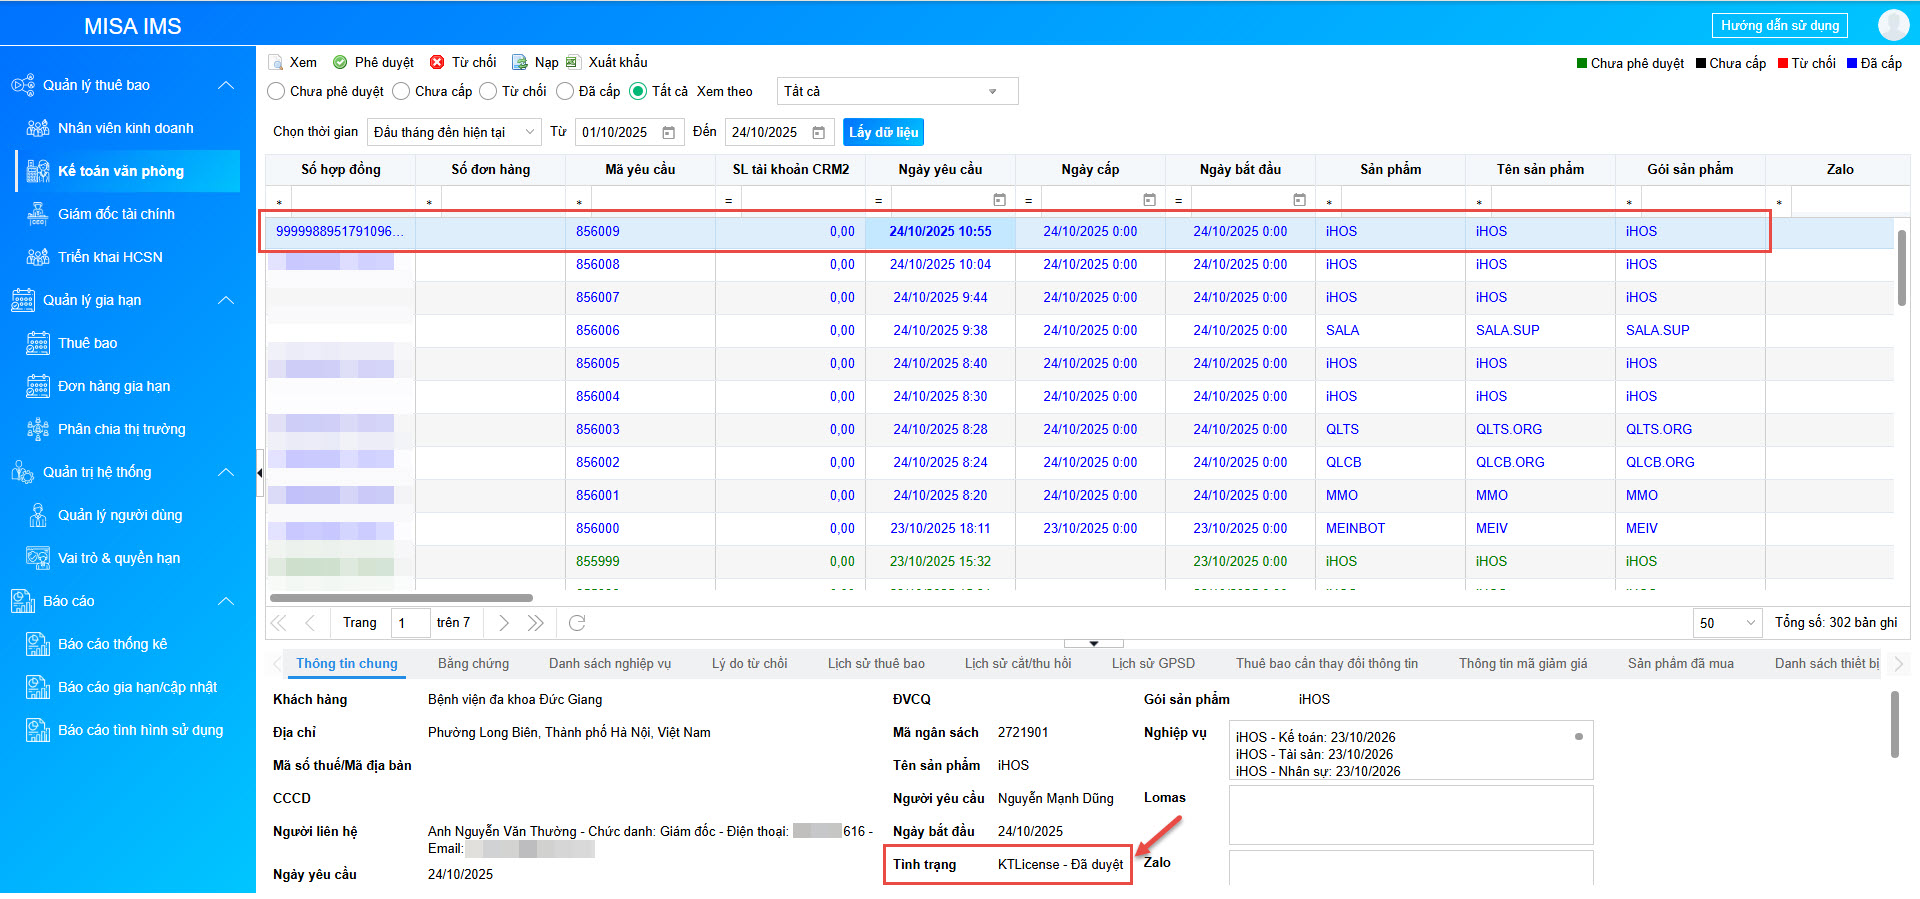Viewport: 1920px width, 899px height.
Task: Select the Chưa phê duyệt radio button
Action: coord(277,91)
